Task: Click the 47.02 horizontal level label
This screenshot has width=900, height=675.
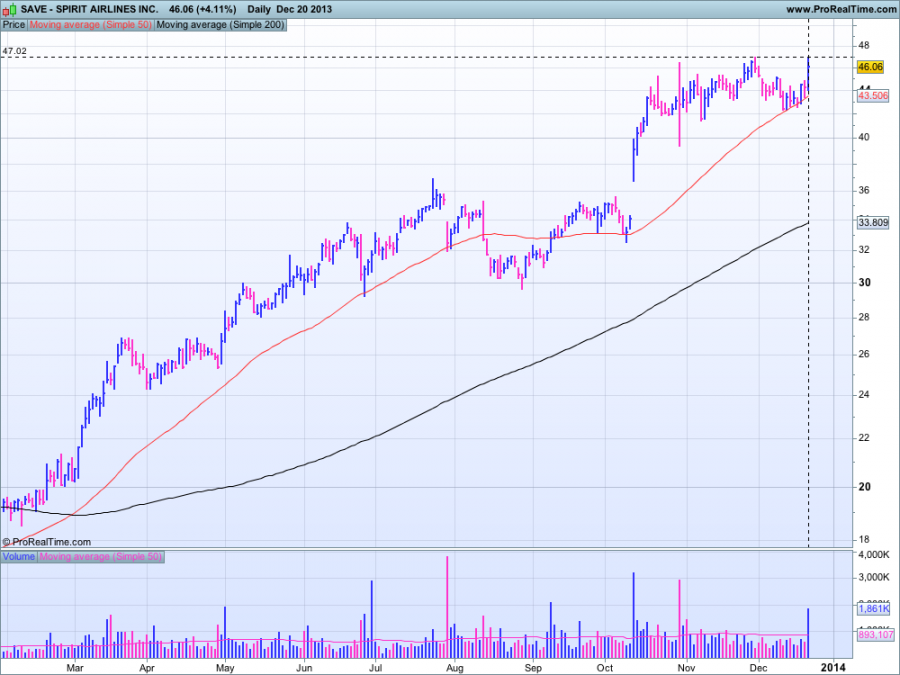Action: [14, 51]
